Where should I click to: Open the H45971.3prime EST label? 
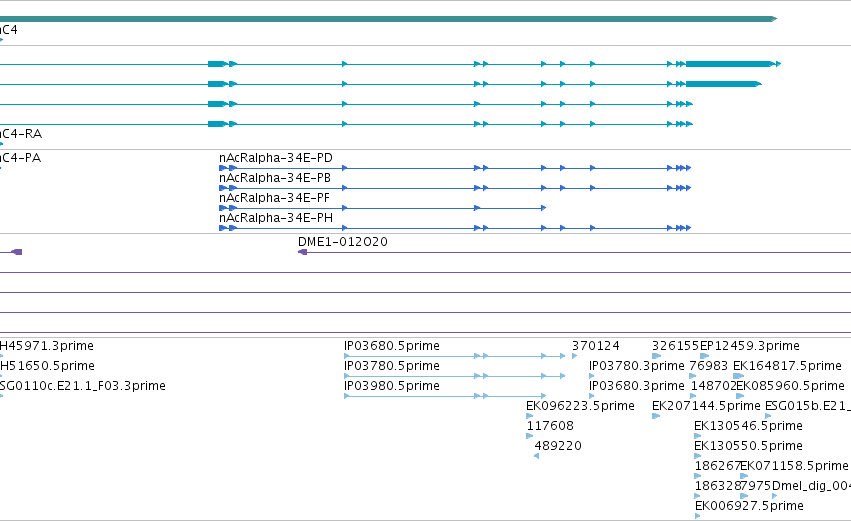click(x=47, y=346)
